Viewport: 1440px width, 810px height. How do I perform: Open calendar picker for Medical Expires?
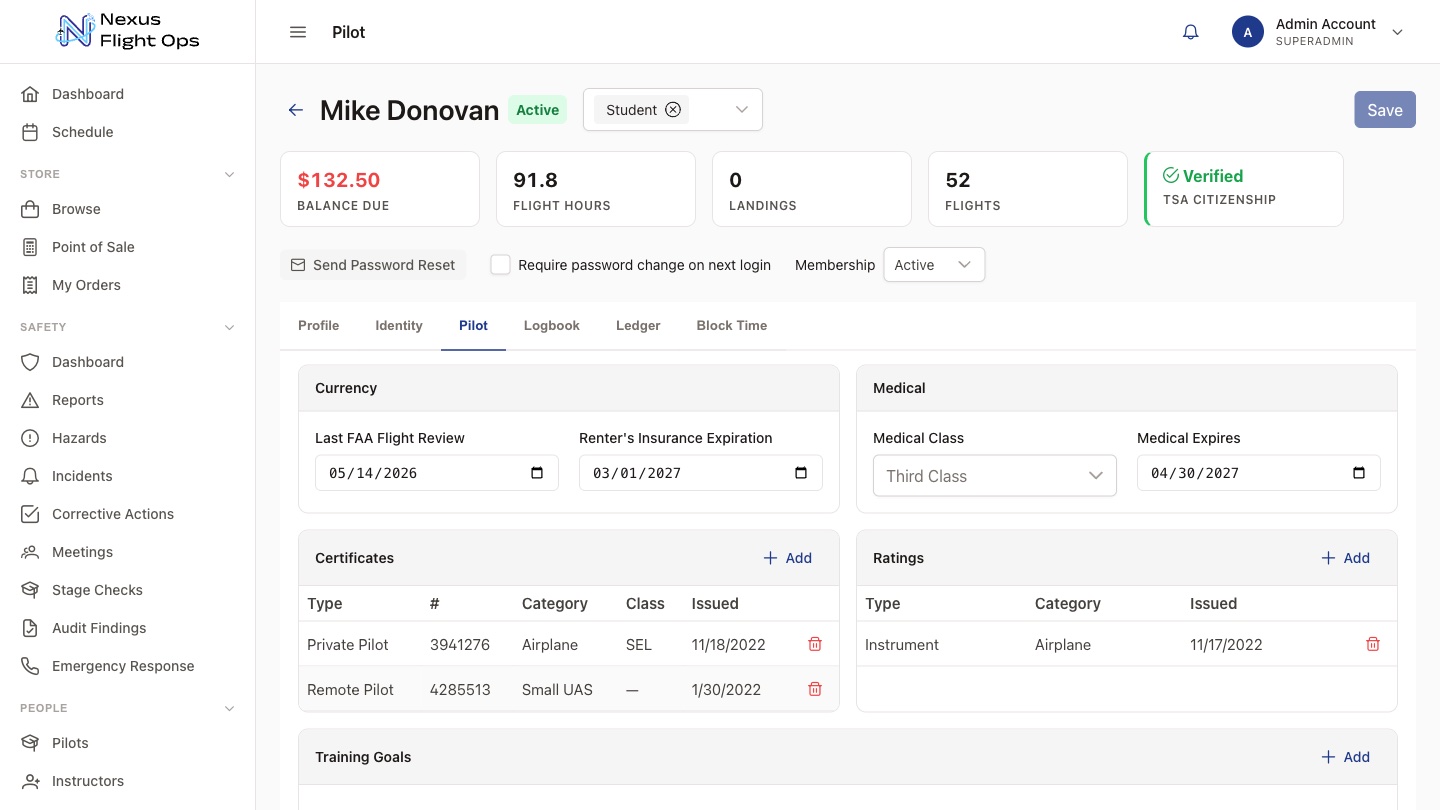[1359, 473]
